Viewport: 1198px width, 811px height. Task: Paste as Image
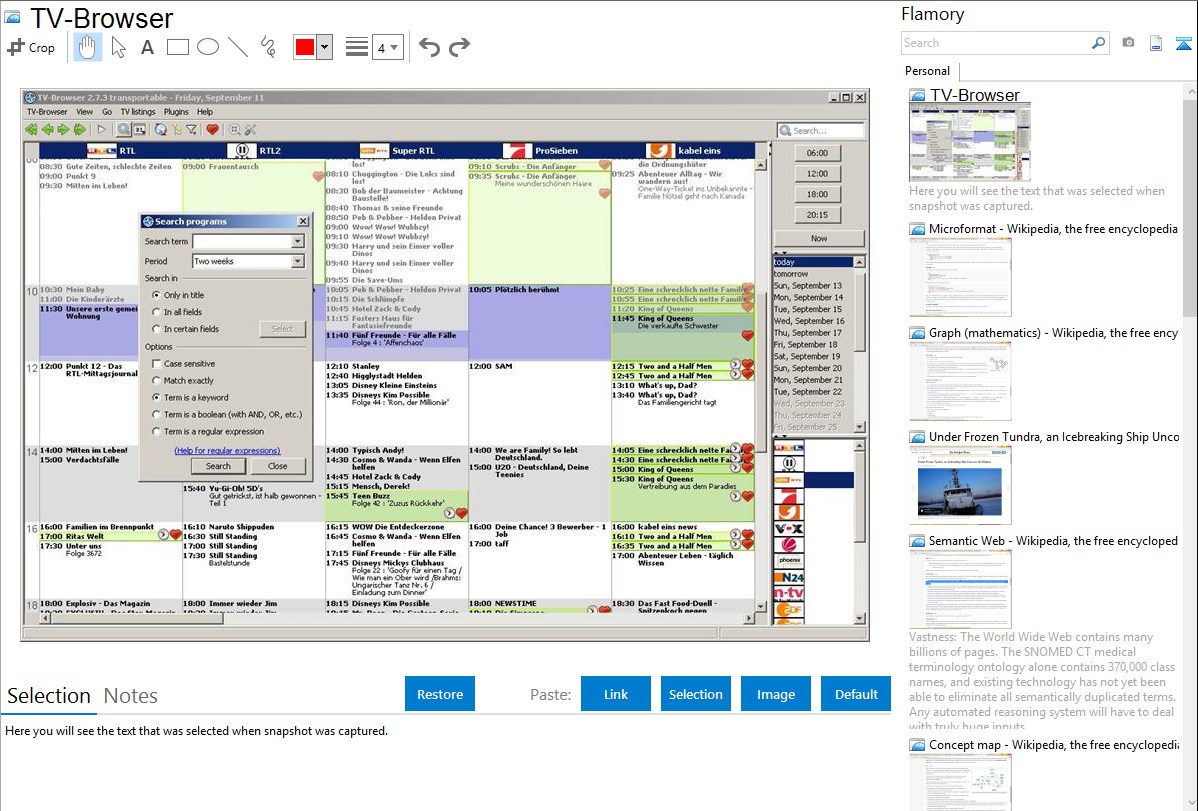click(775, 694)
